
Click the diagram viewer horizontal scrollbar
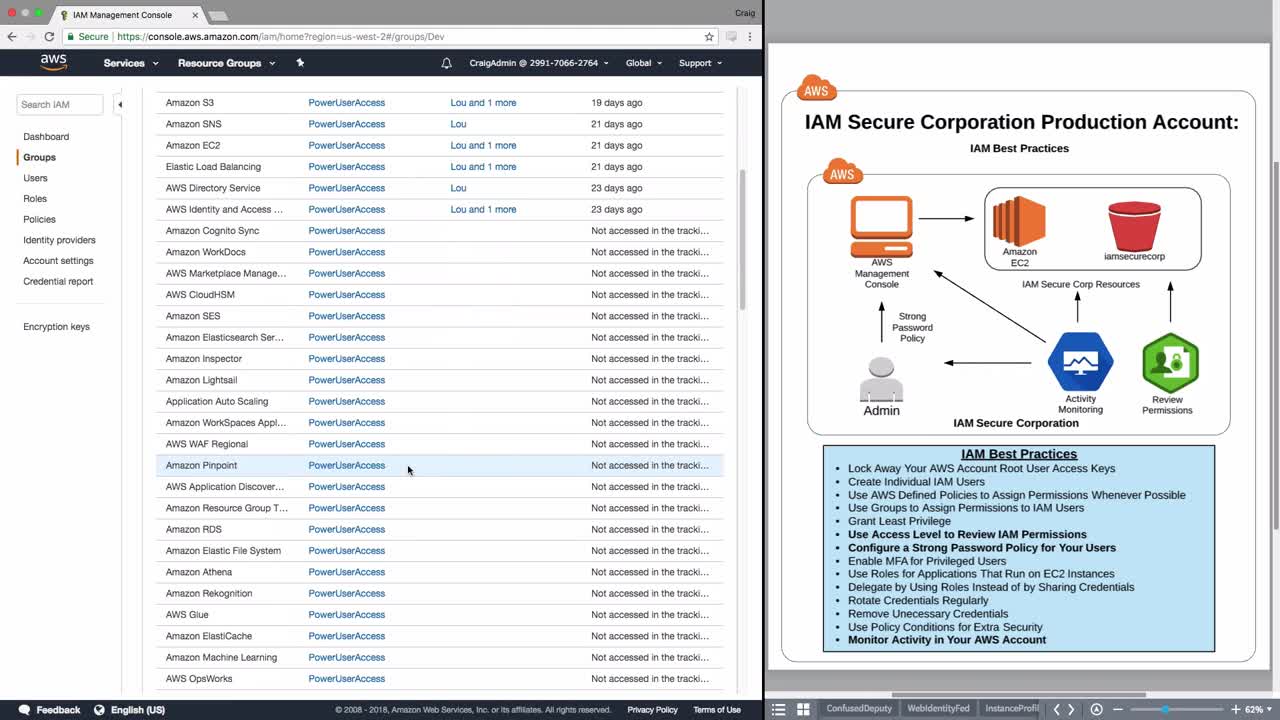1018,695
